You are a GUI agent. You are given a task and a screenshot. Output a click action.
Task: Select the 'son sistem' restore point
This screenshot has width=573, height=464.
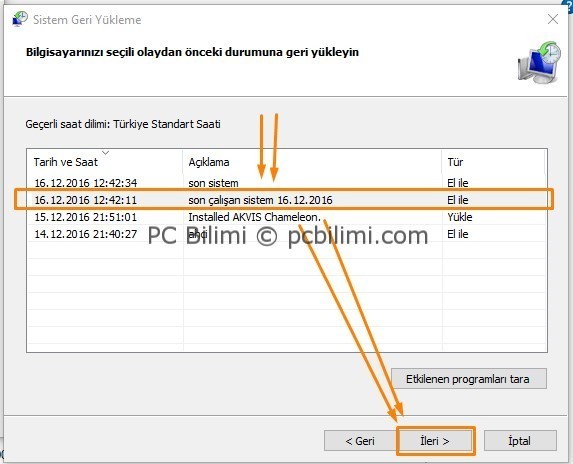[287, 183]
